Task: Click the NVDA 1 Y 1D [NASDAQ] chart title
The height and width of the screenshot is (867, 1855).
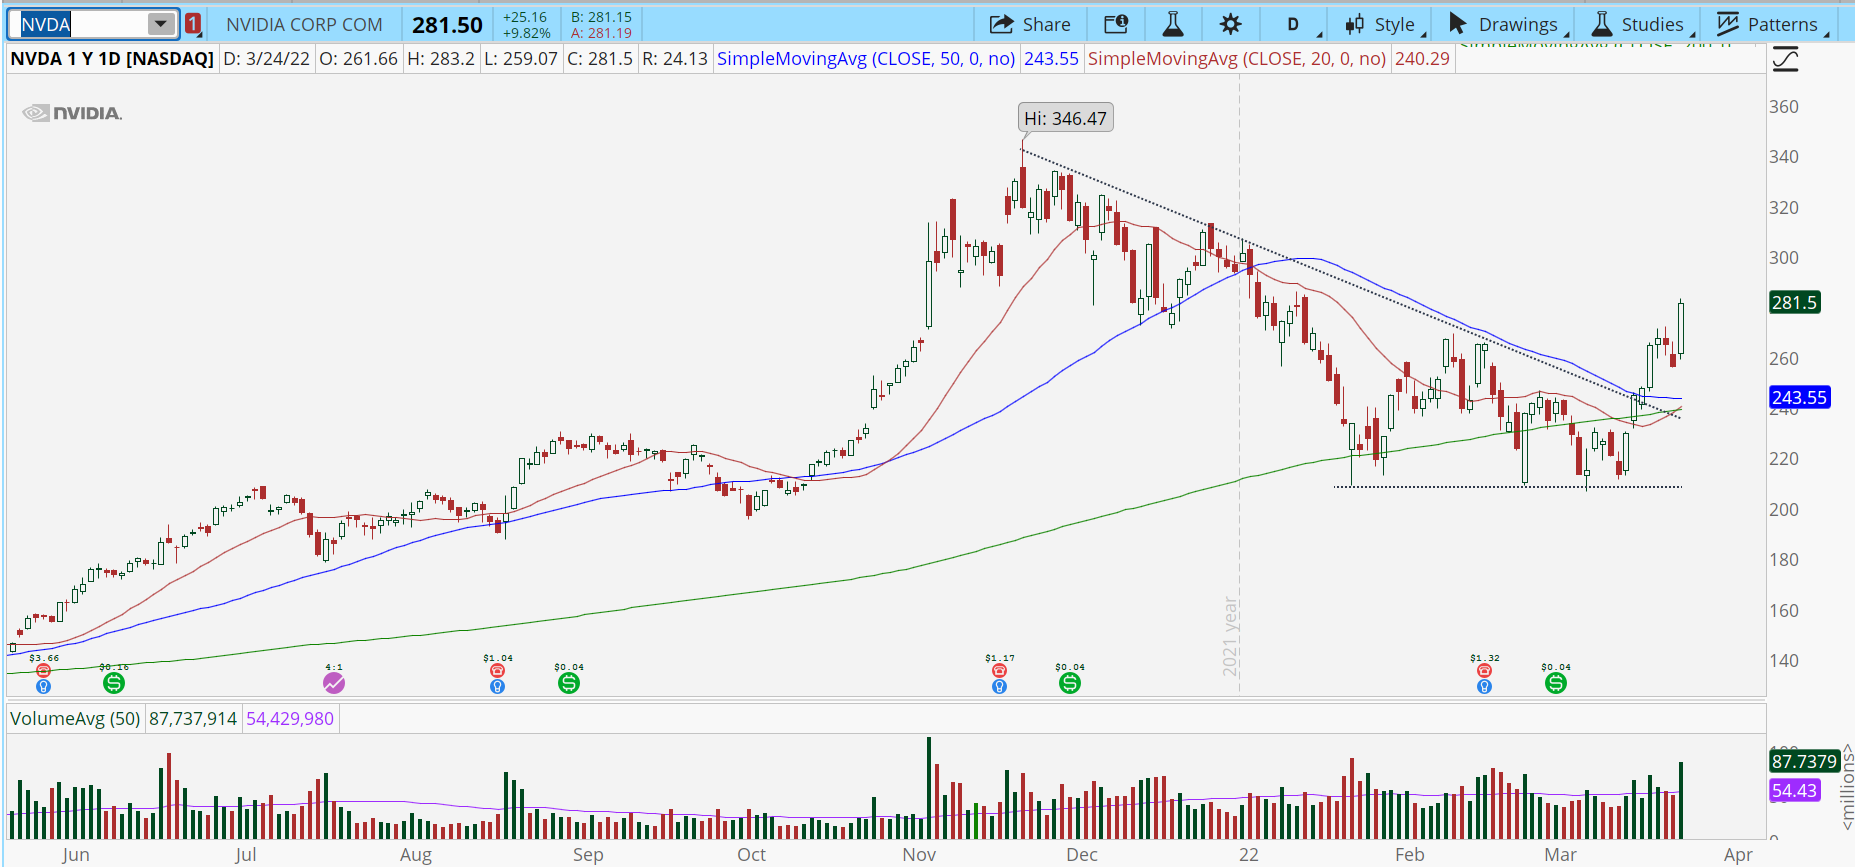Action: pyautogui.click(x=112, y=59)
